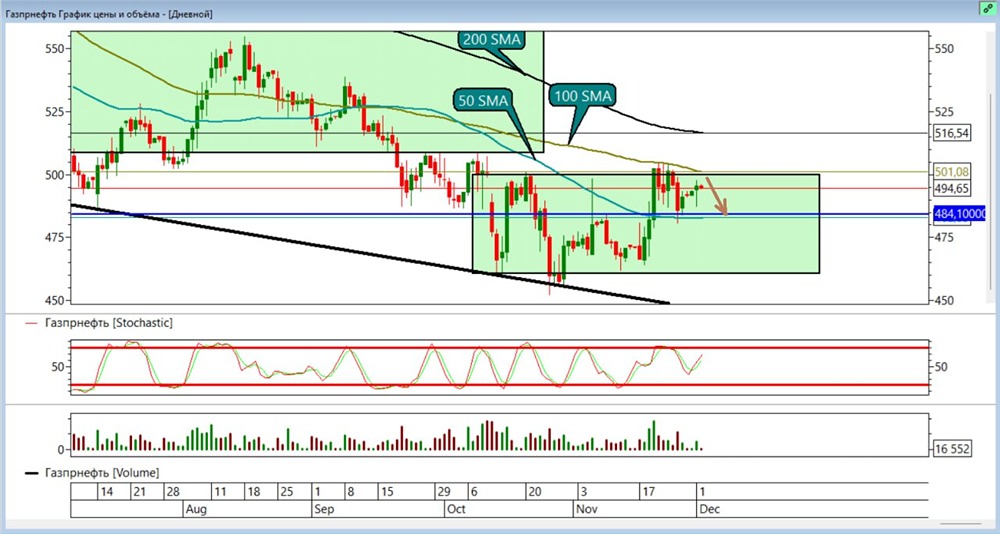This screenshot has height=534, width=1000.
Task: Click 550 on the left price axis
Action: tap(57, 48)
